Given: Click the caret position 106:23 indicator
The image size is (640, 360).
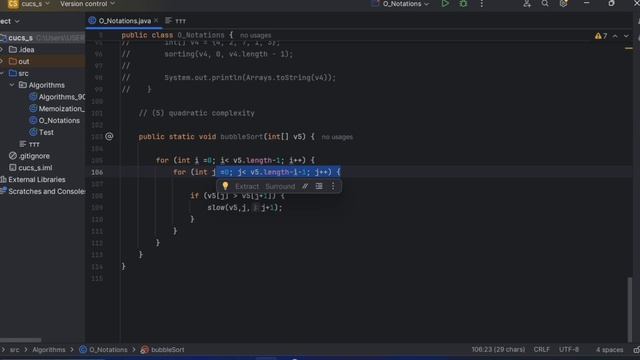Looking at the screenshot, I should point(498,350).
